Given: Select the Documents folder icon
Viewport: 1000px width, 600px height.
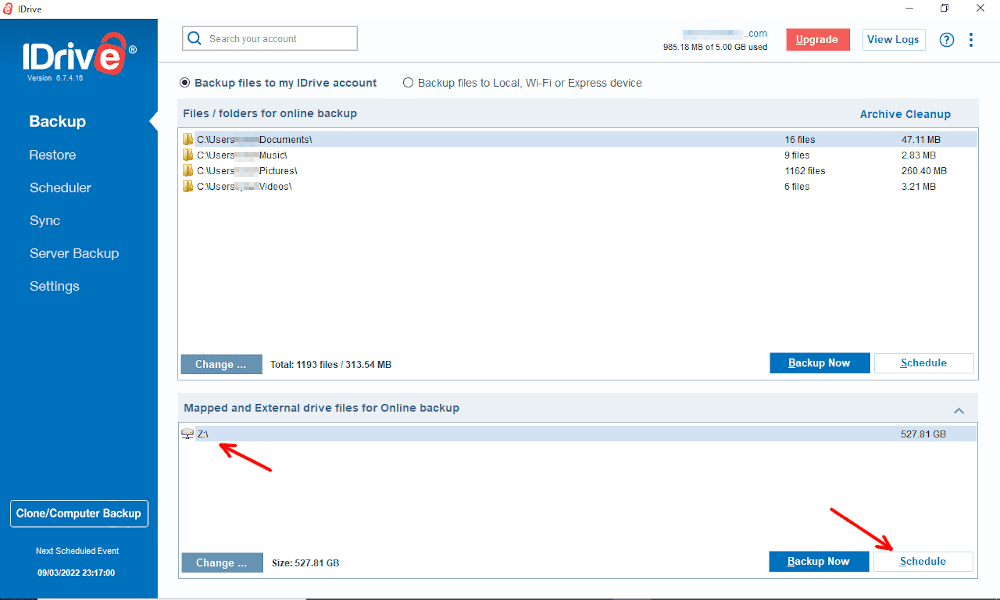Looking at the screenshot, I should click(x=188, y=139).
